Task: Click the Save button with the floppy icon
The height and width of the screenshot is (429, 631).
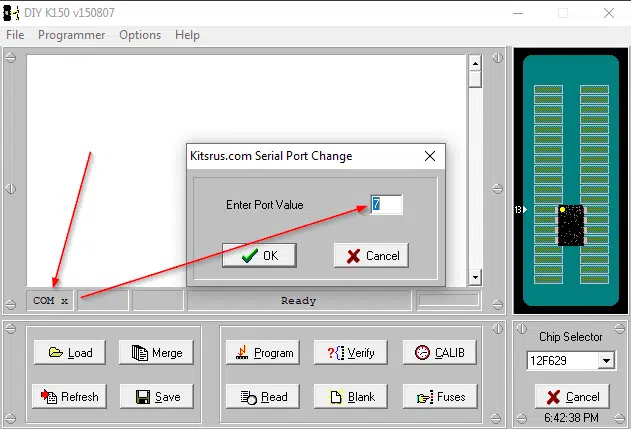Action: click(157, 396)
